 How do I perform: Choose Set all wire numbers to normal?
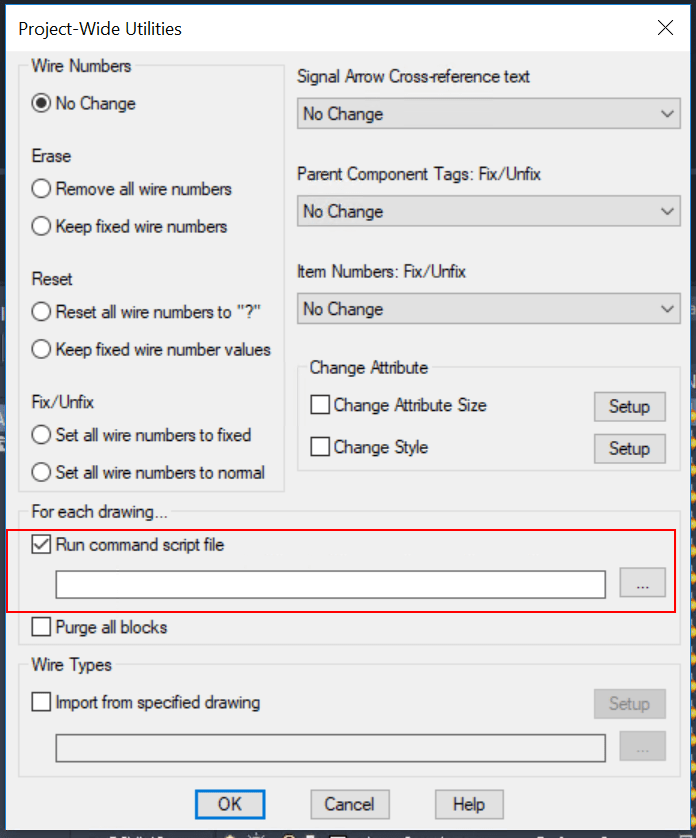click(42, 473)
